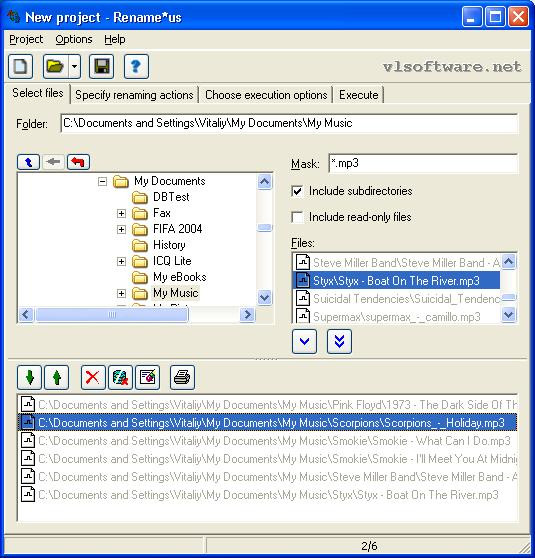Screen dimensions: 535x558
Task: Click the Mask input field
Action: 423,163
